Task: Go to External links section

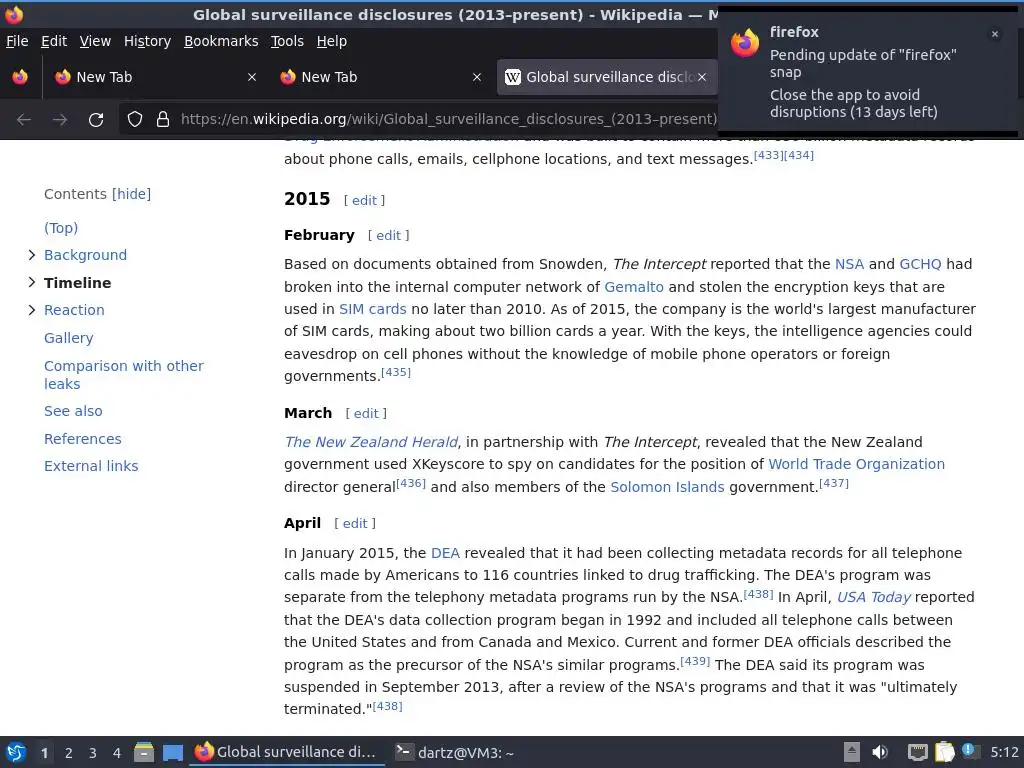Action: pos(91,466)
